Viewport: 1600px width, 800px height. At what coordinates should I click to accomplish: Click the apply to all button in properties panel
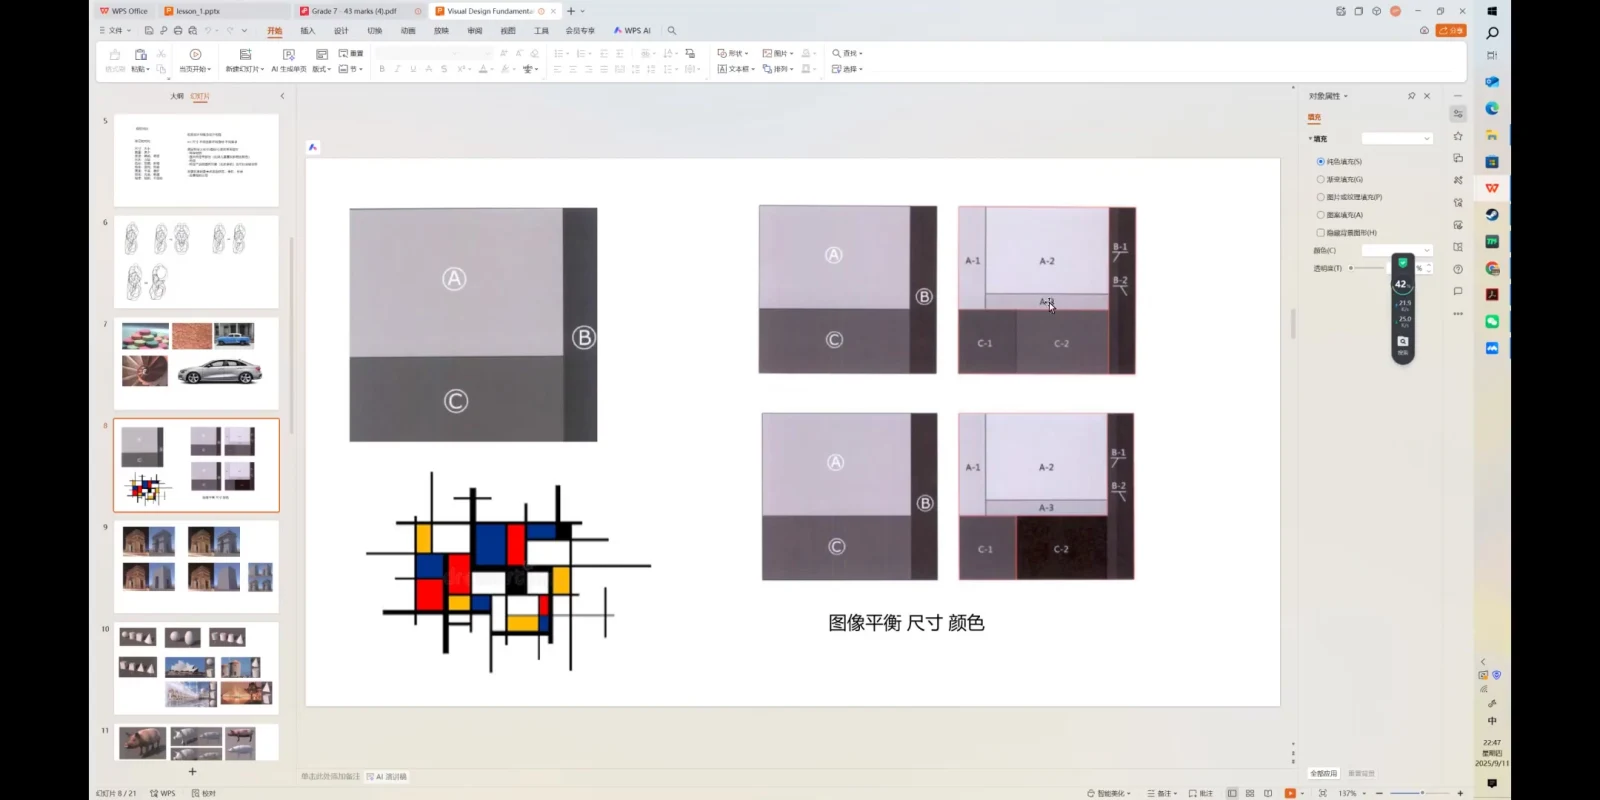[x=1323, y=773]
